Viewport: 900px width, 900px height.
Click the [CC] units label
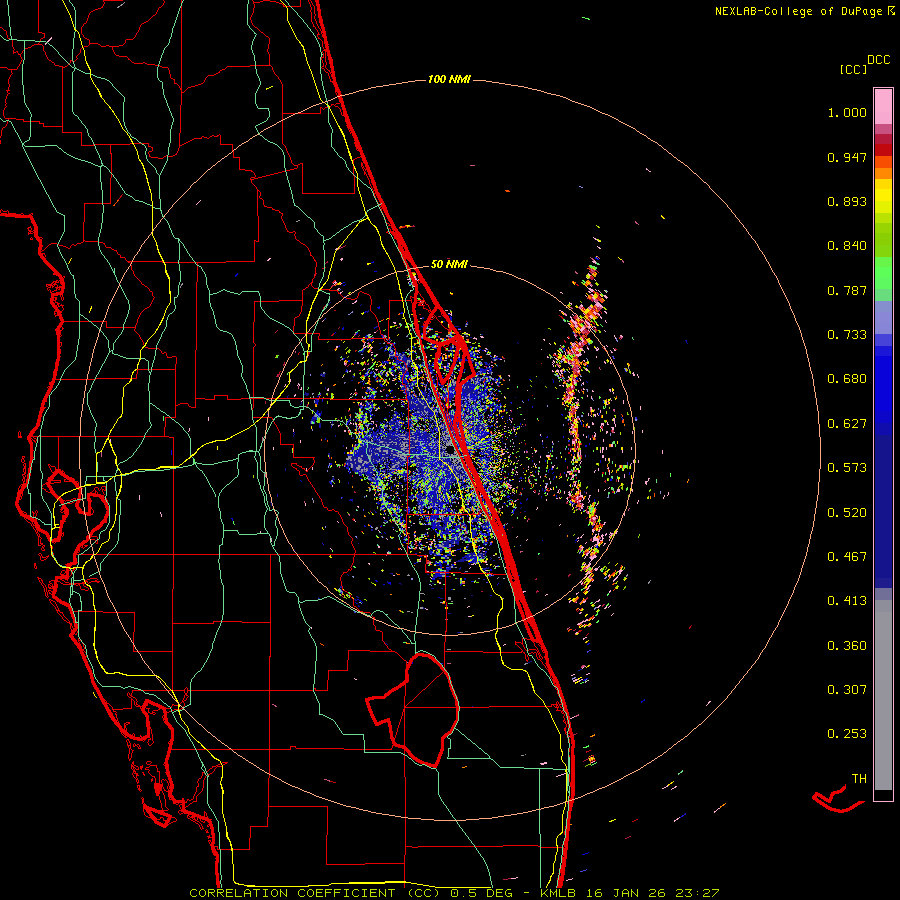pyautogui.click(x=853, y=69)
